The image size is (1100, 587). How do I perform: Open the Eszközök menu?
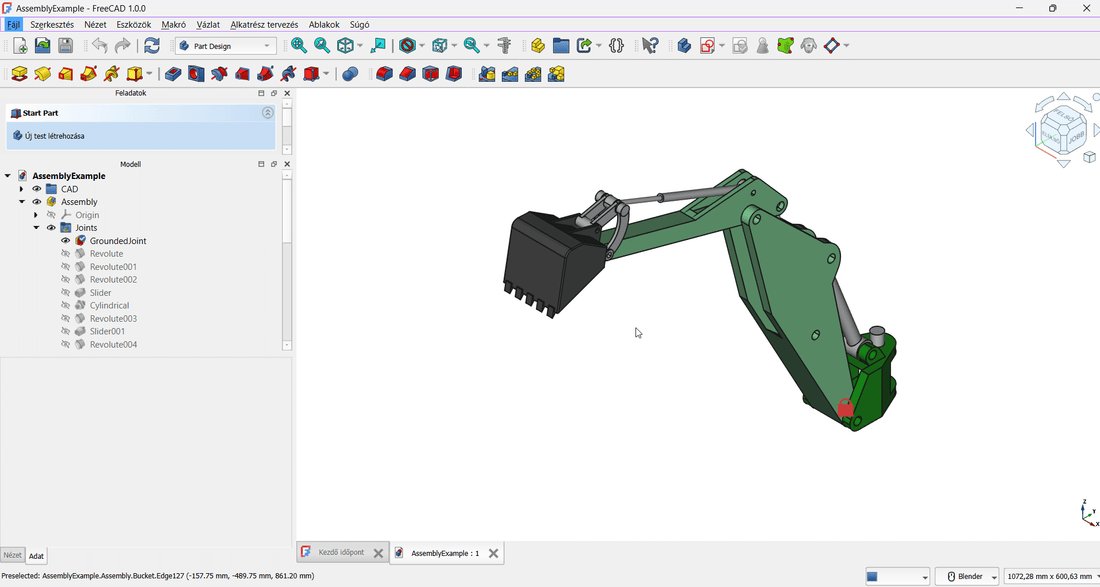(x=133, y=24)
